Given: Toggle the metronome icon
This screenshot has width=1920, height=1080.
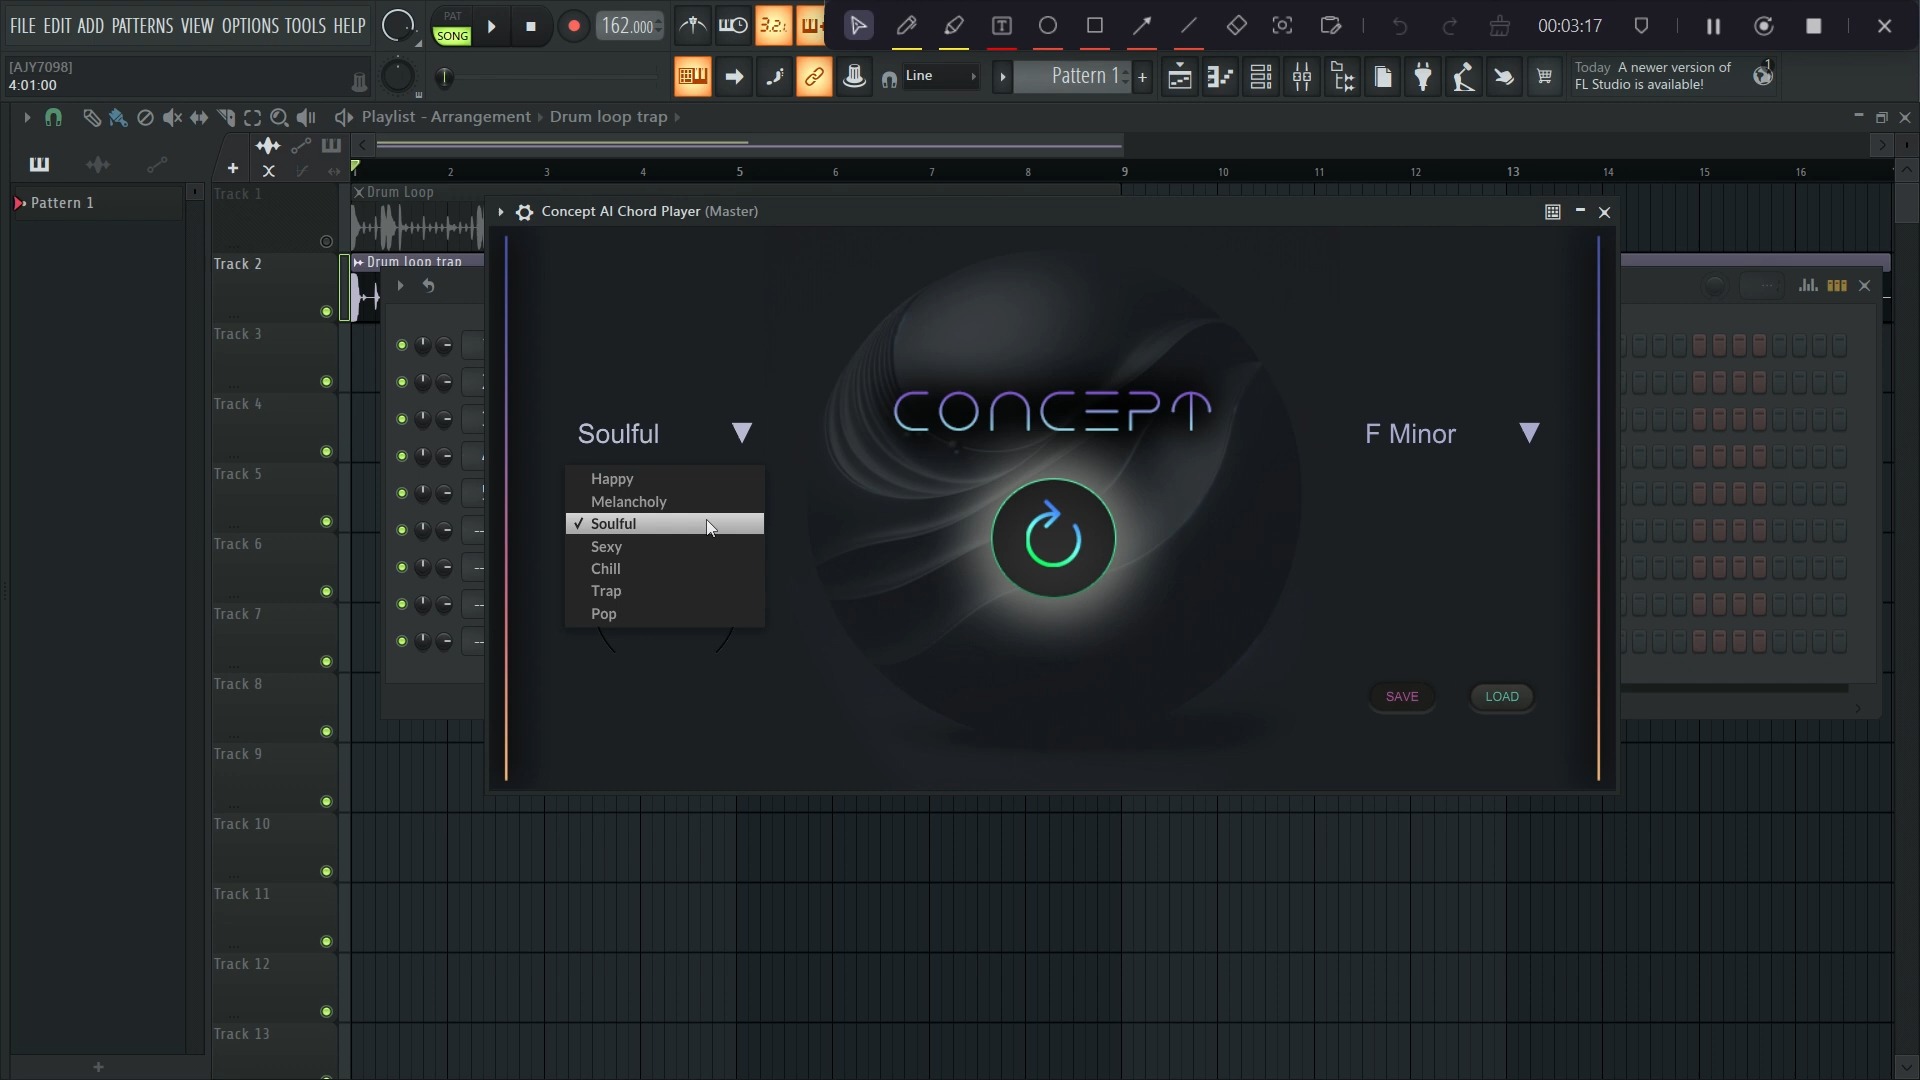Looking at the screenshot, I should click(x=692, y=26).
